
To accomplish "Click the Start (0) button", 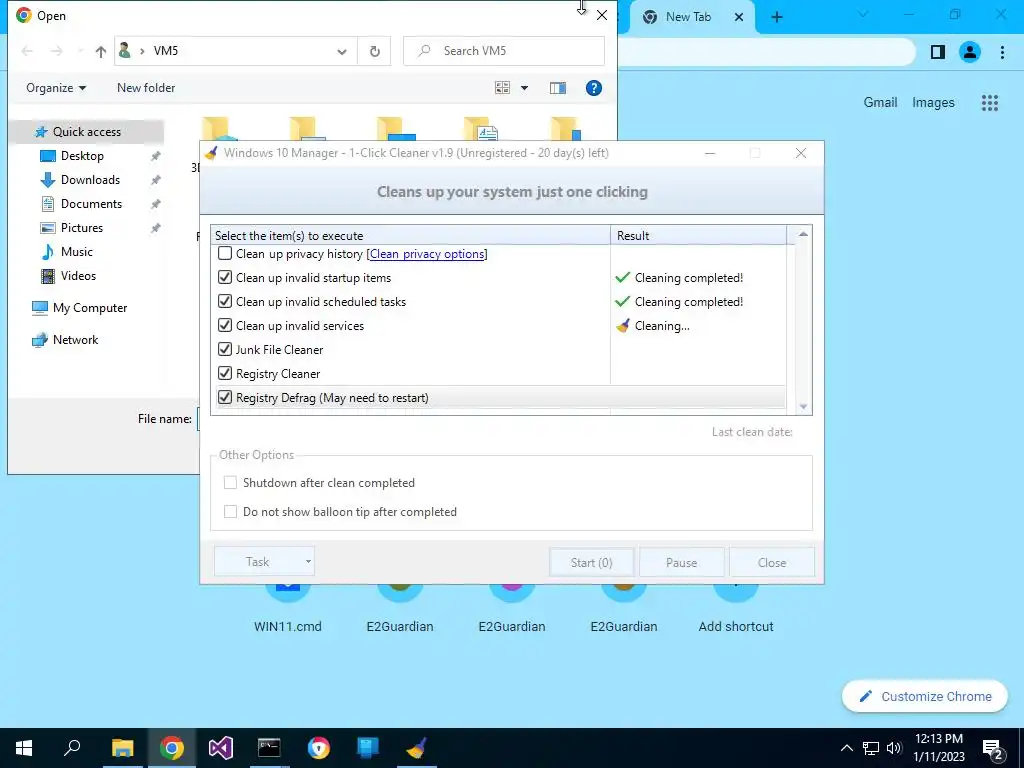I will coord(591,562).
